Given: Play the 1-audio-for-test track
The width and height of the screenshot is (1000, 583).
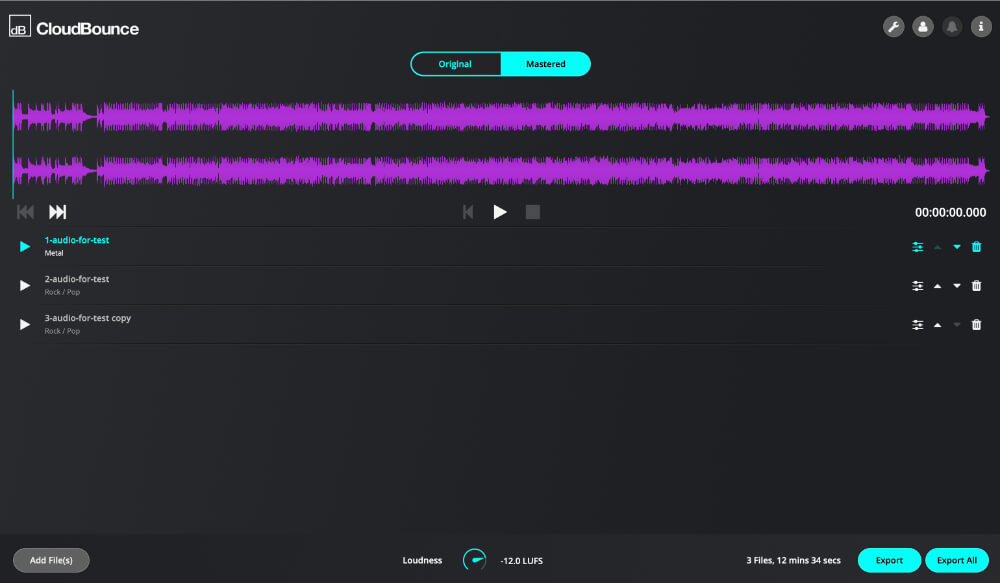Looking at the screenshot, I should coord(25,246).
